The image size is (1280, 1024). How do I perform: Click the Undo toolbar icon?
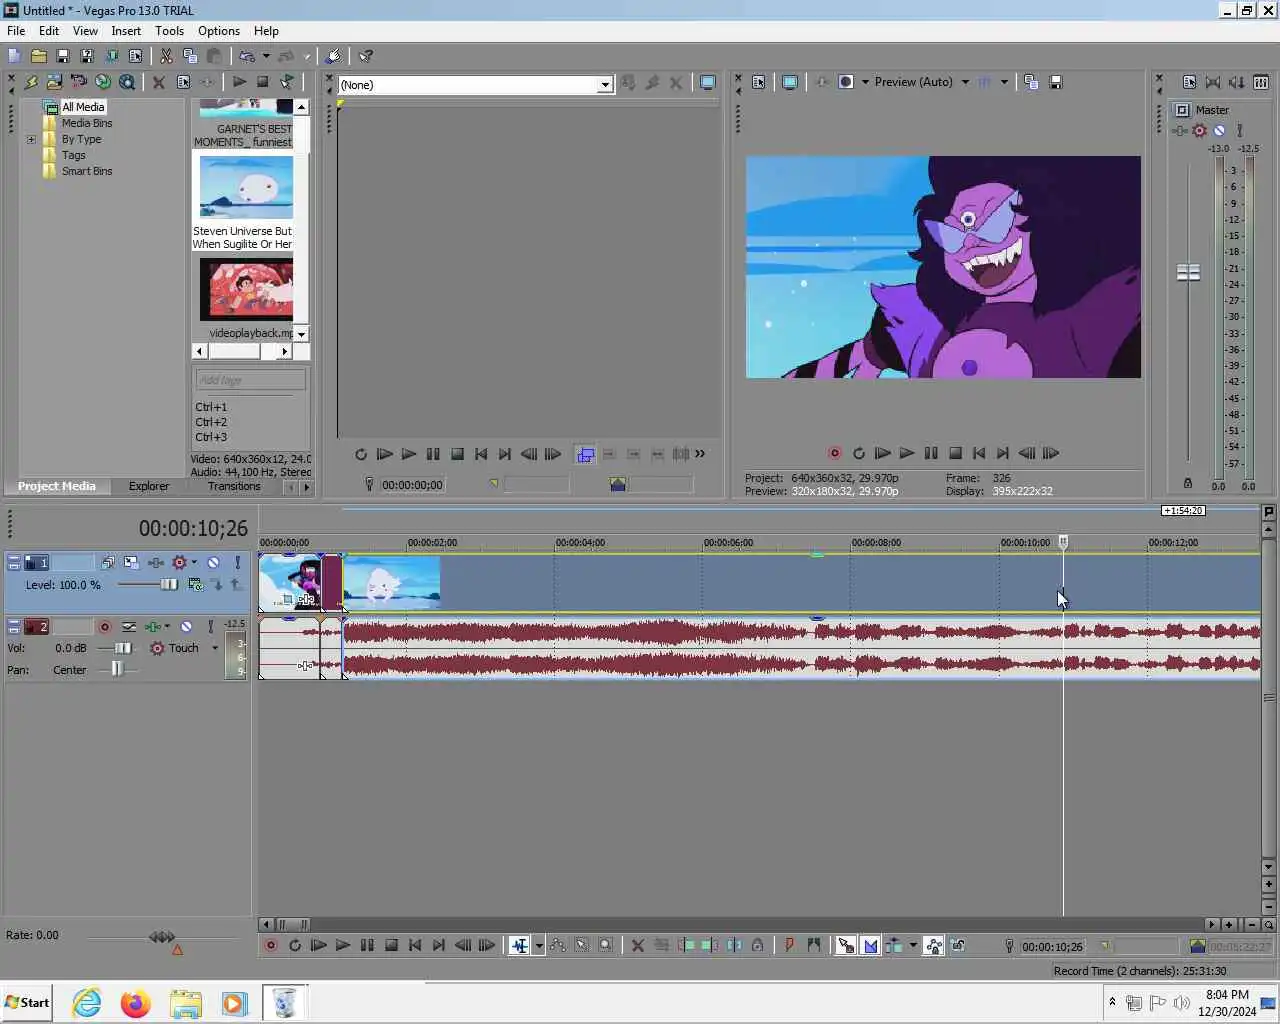point(247,56)
